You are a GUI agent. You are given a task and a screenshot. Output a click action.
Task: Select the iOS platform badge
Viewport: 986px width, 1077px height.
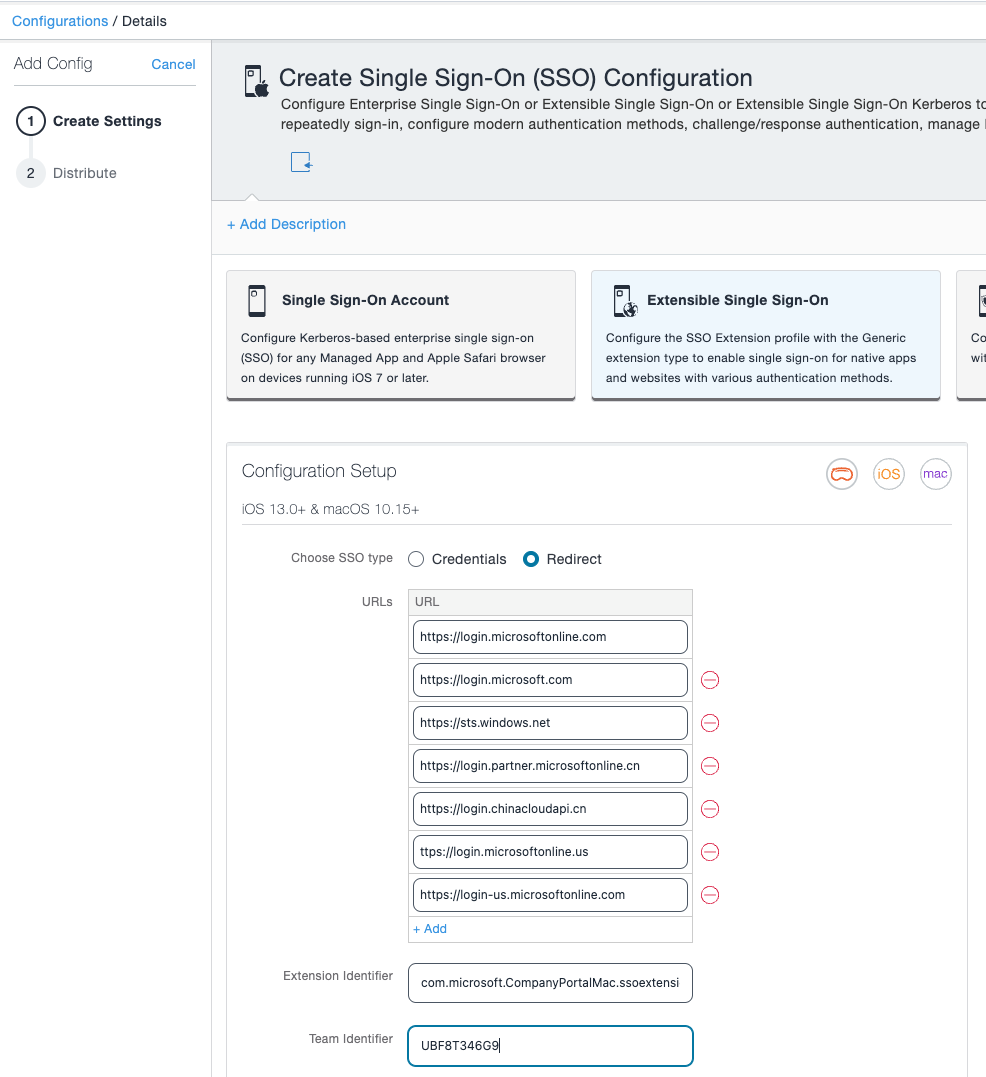[888, 474]
